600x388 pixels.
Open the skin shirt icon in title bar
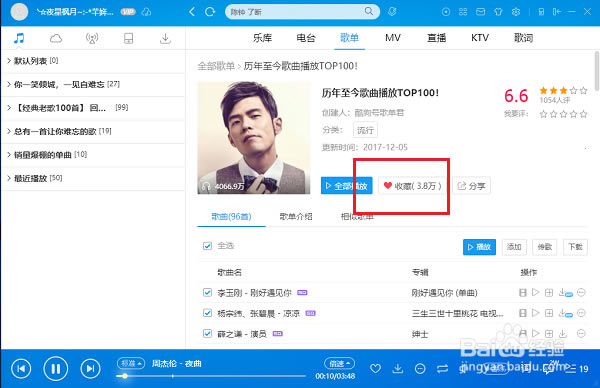click(498, 12)
